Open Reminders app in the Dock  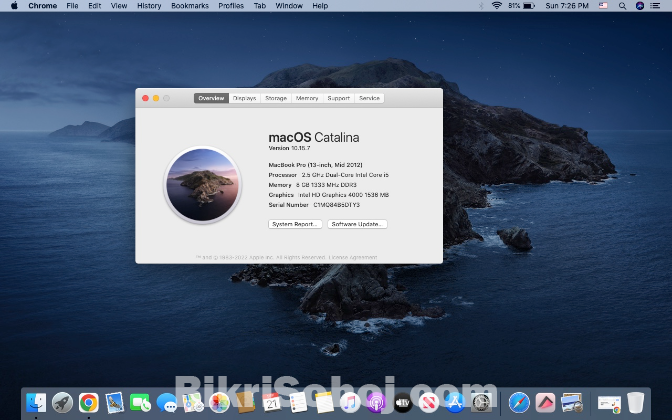click(298, 403)
